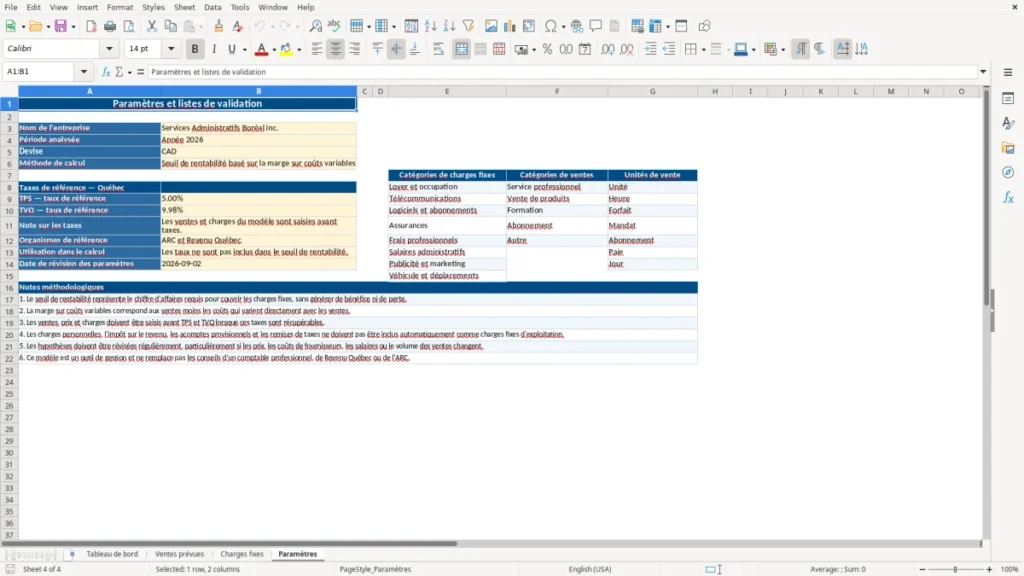Viewport: 1024px width, 576px height.
Task: Sort descending with the Z-A icon
Action: tap(449, 26)
